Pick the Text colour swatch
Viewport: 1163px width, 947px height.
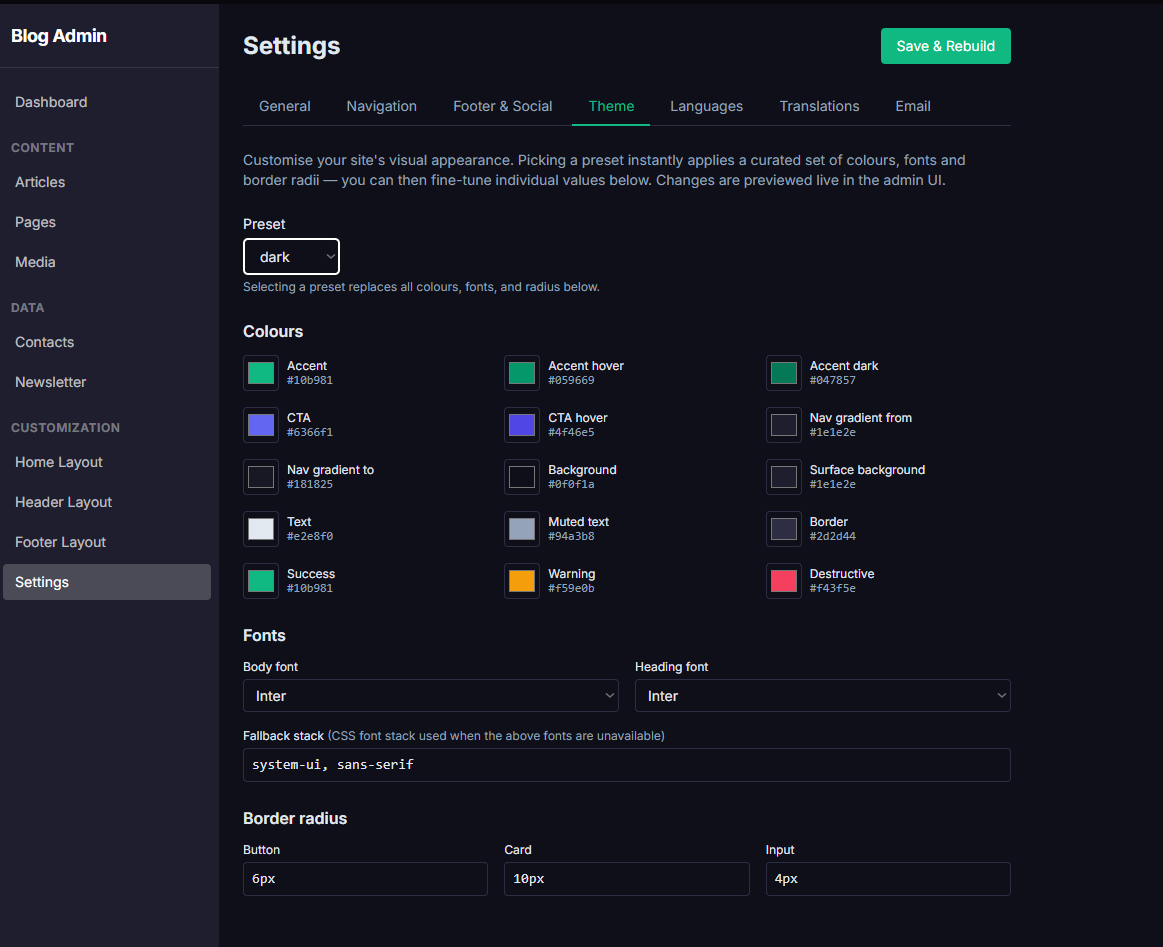261,529
